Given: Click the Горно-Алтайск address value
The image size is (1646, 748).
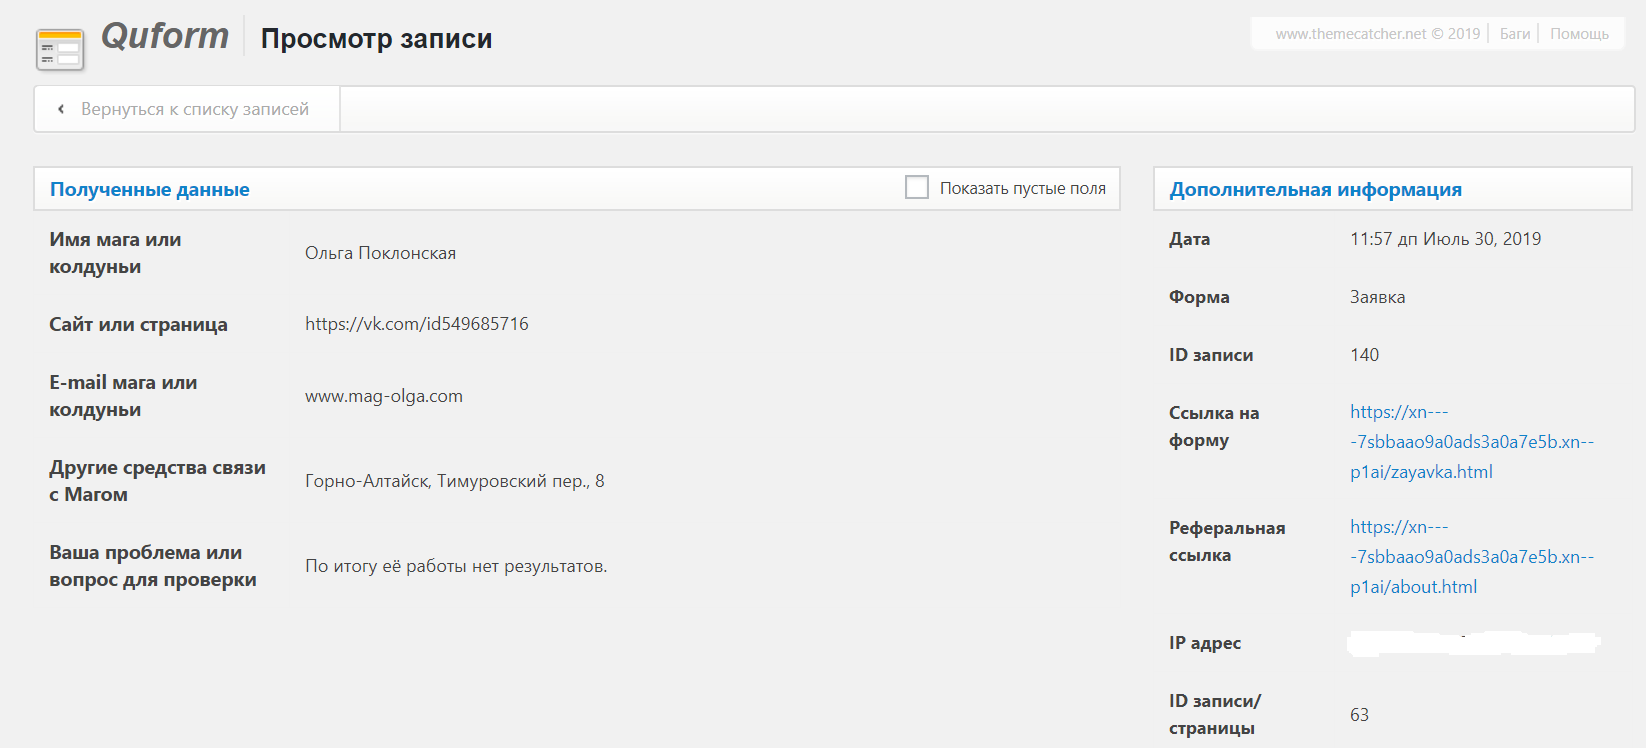Looking at the screenshot, I should coord(454,481).
